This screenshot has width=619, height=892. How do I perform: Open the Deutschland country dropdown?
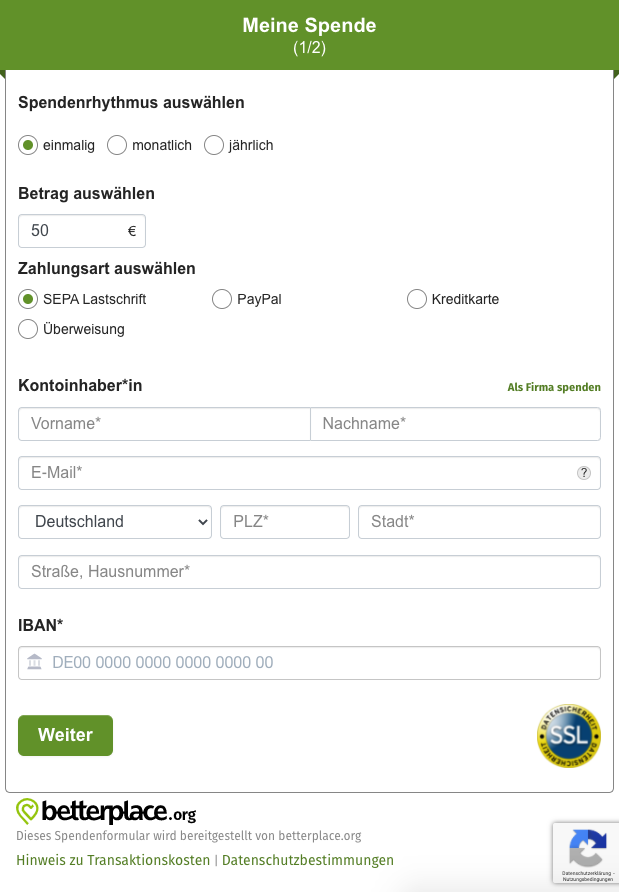[115, 522]
